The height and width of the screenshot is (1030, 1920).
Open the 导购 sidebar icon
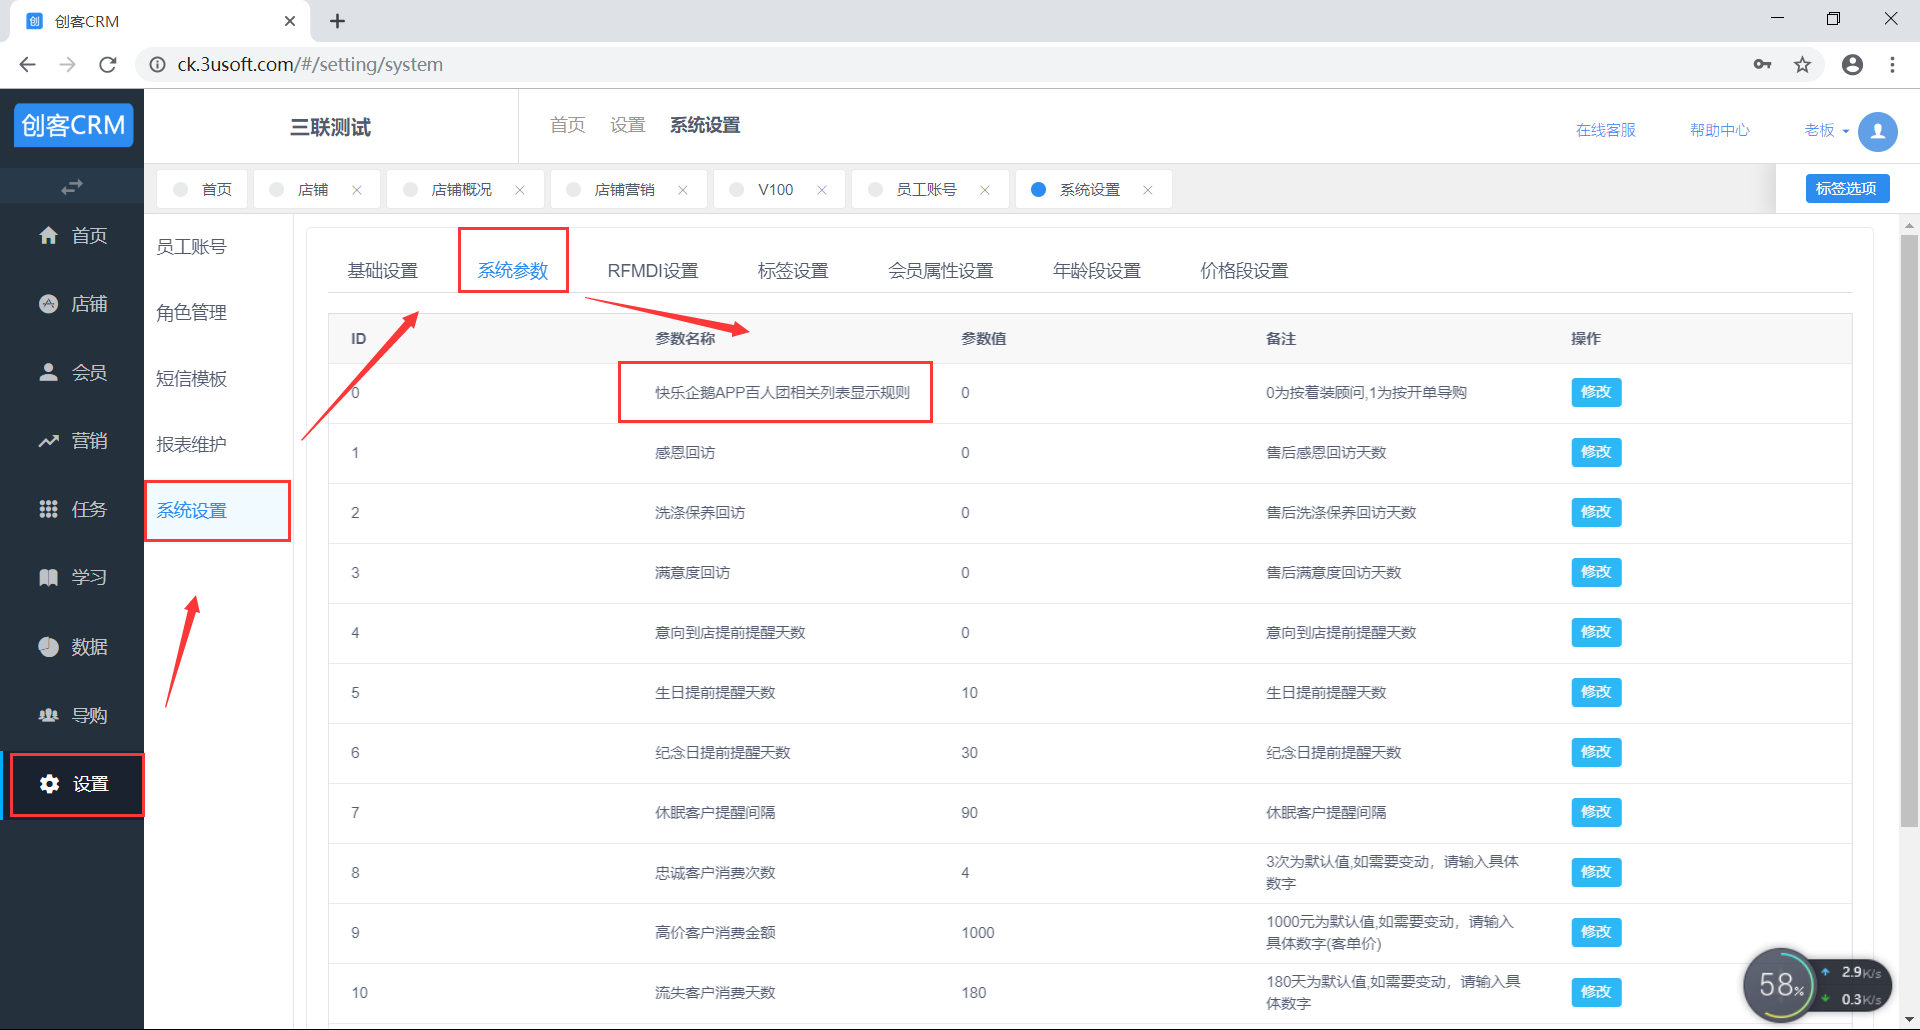(x=48, y=715)
